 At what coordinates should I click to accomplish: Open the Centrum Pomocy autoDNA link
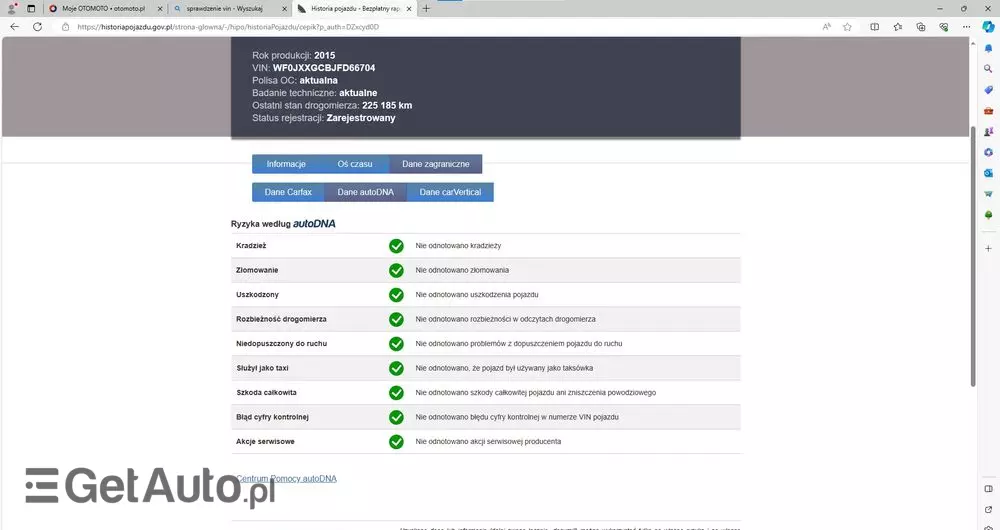[287, 479]
